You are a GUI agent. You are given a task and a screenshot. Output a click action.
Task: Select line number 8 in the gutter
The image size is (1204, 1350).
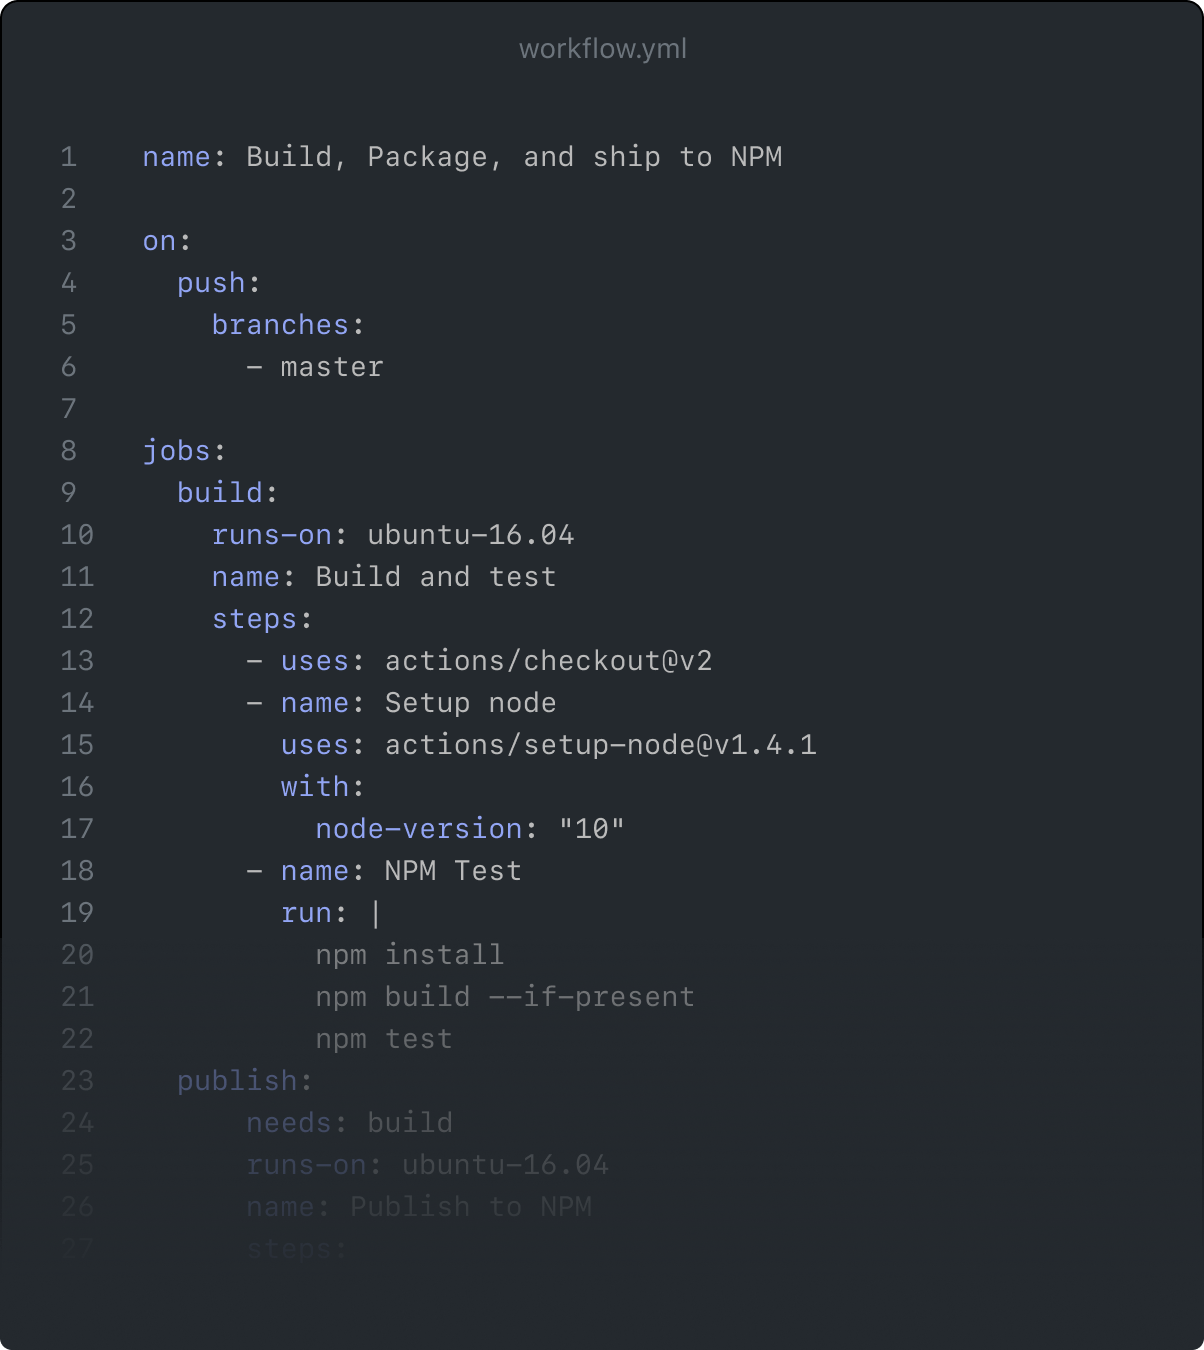[x=68, y=451]
